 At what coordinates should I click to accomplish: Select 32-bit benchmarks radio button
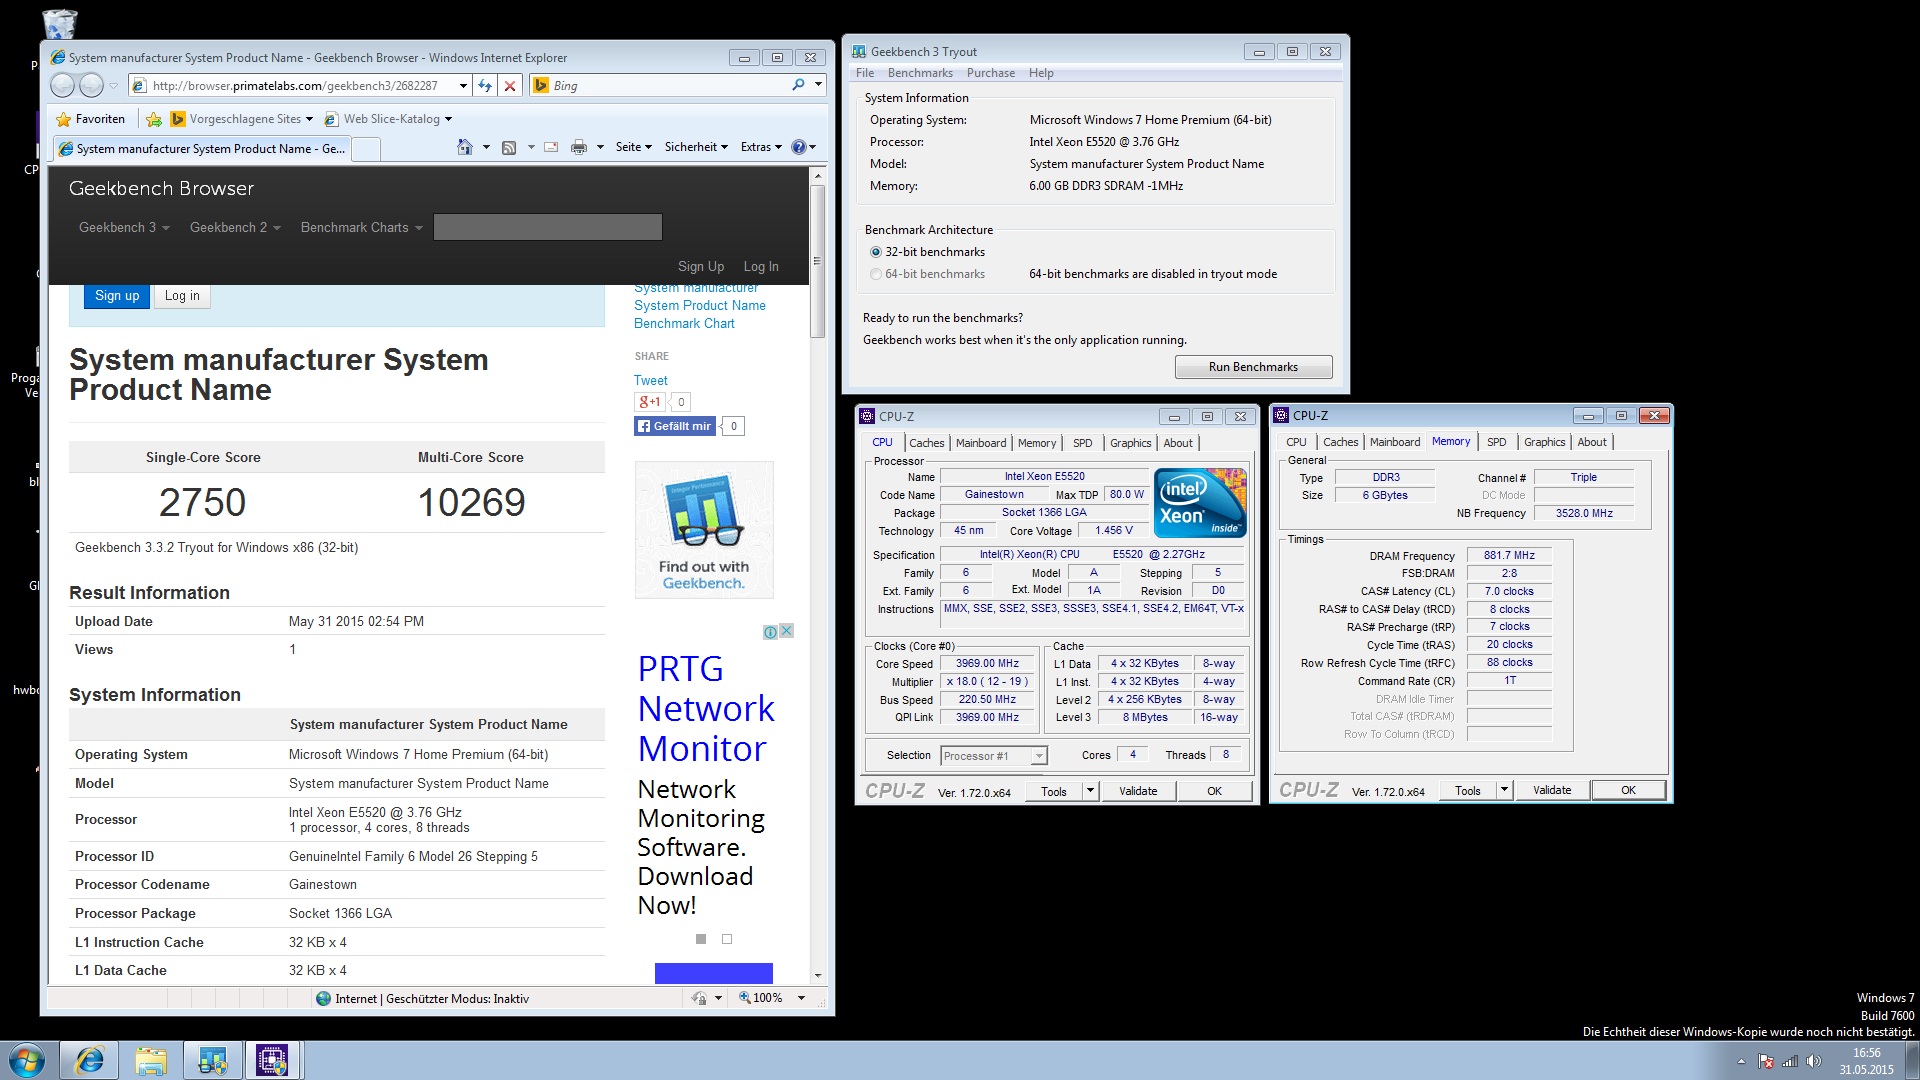(x=876, y=252)
